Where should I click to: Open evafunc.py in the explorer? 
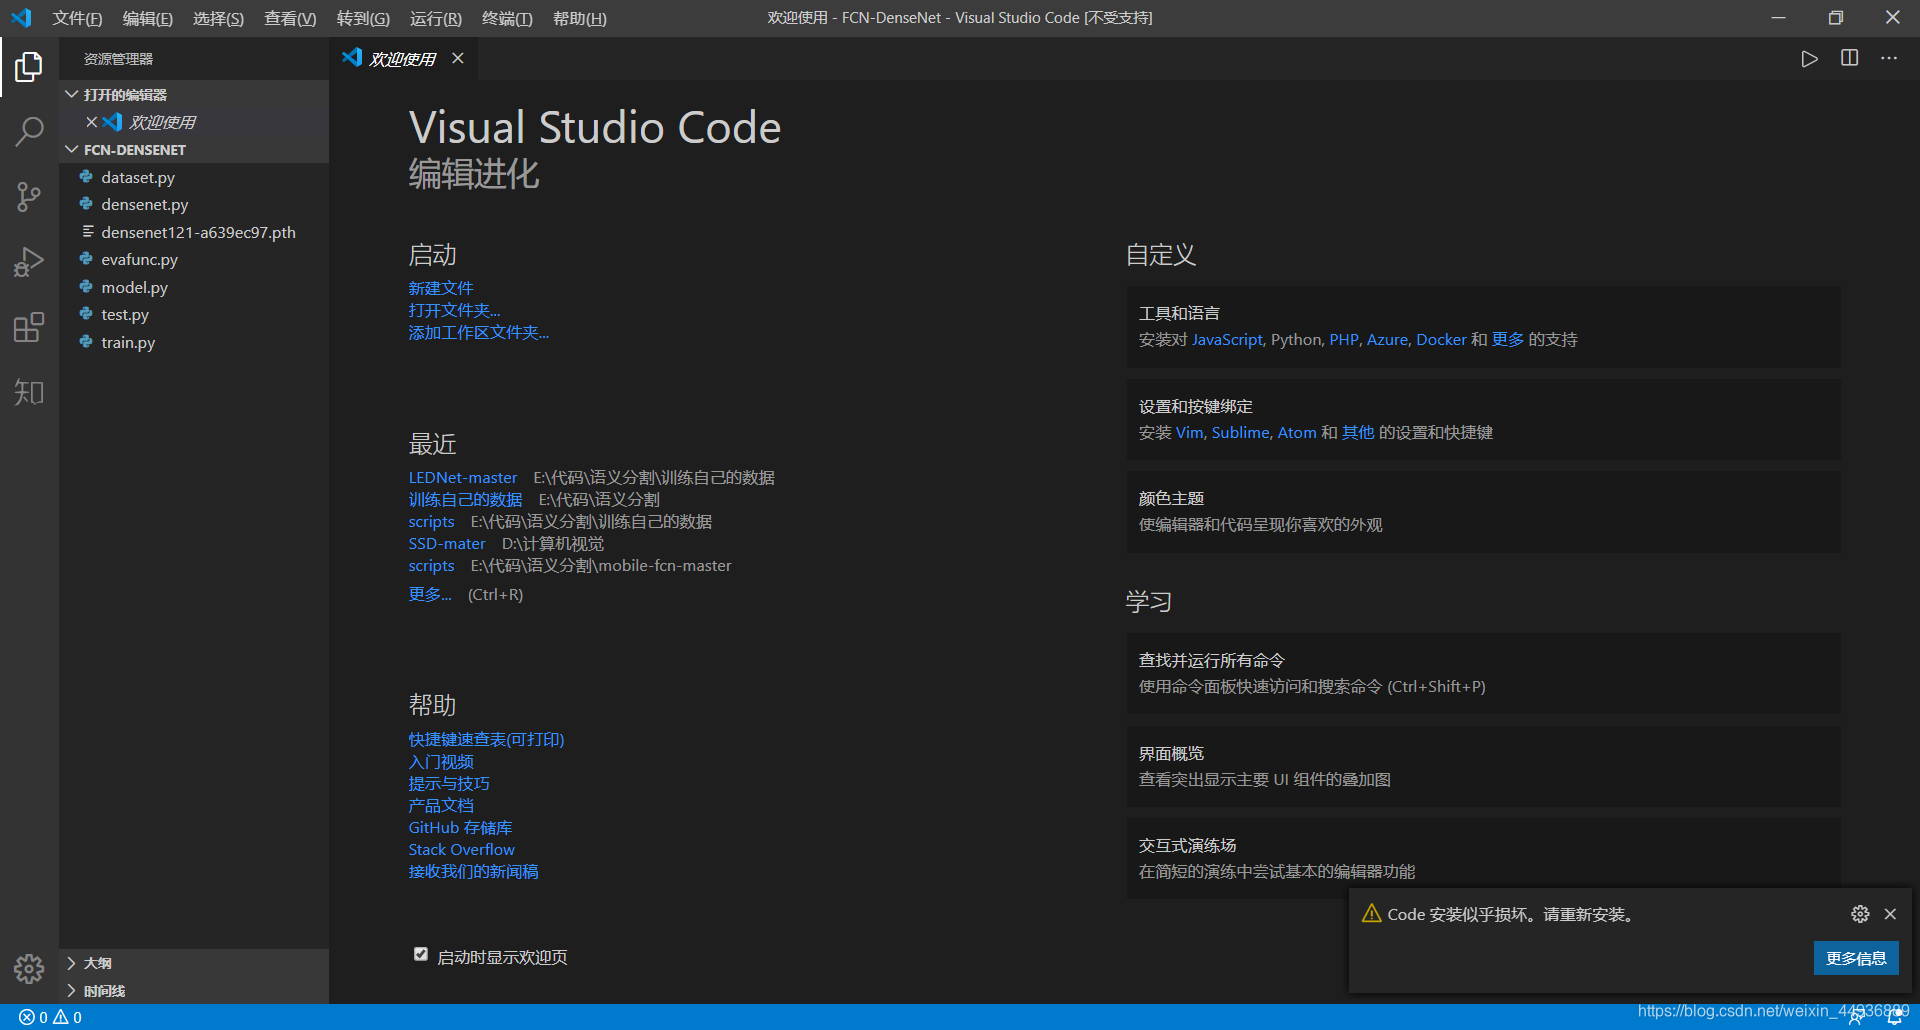[x=194, y=259]
